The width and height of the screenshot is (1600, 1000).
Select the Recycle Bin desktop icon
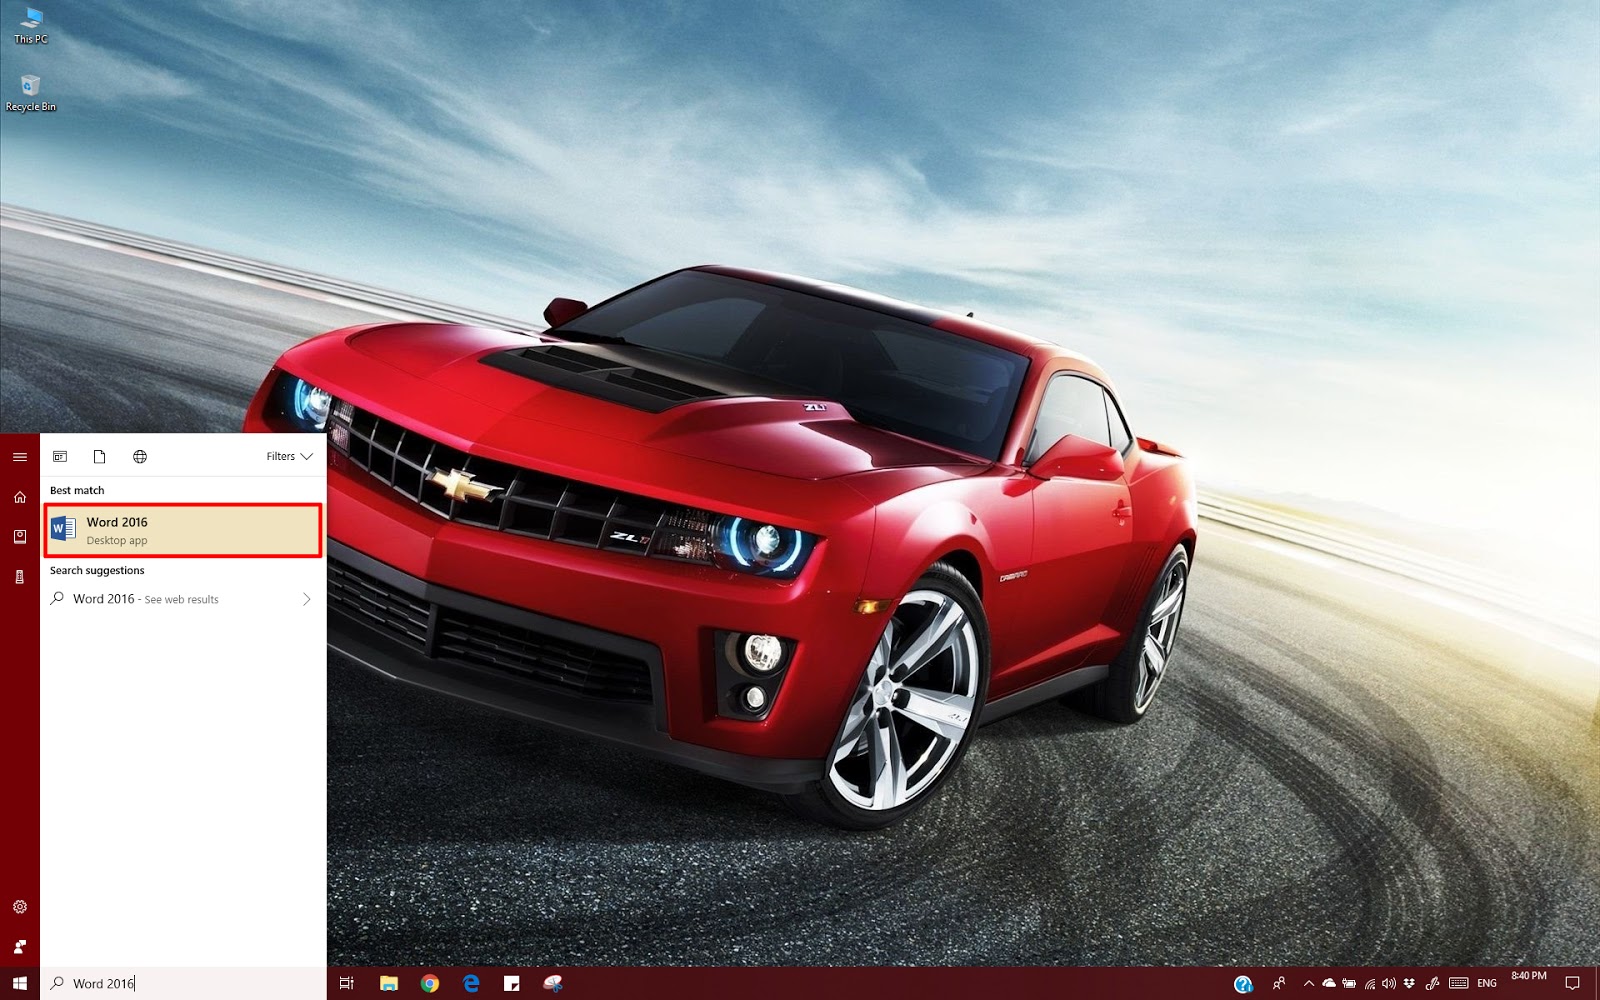31,93
